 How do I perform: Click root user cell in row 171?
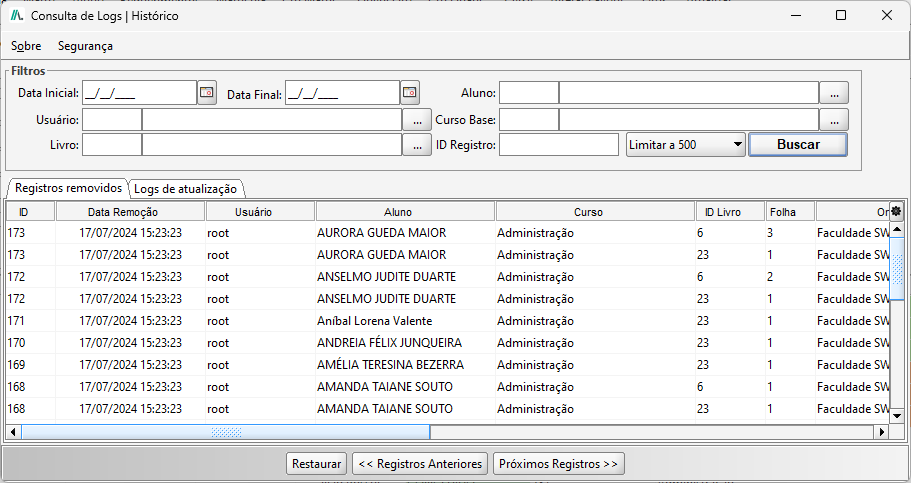point(260,321)
